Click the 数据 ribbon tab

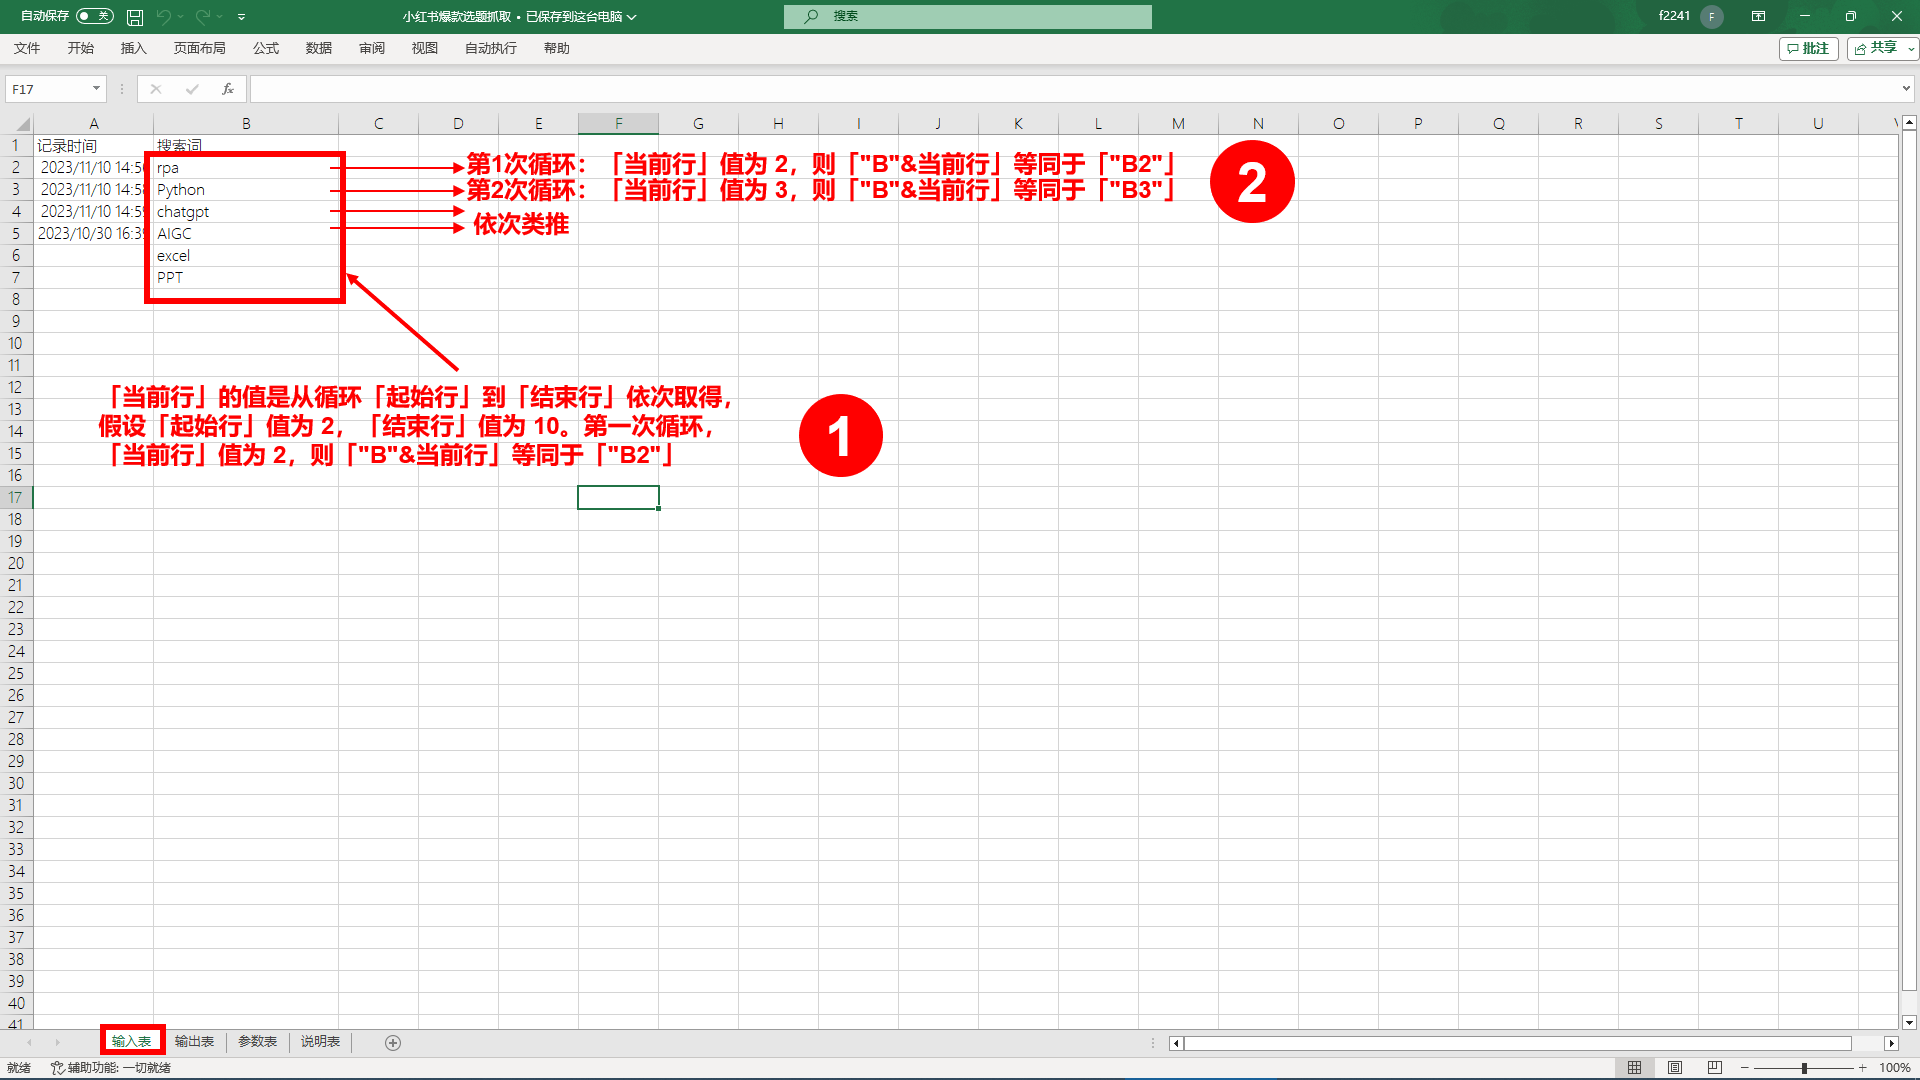click(x=318, y=49)
